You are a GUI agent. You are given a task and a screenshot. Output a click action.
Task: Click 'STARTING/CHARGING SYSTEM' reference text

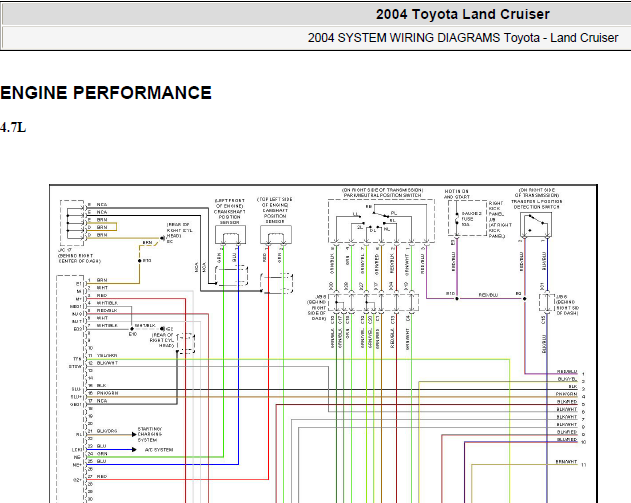150,435
